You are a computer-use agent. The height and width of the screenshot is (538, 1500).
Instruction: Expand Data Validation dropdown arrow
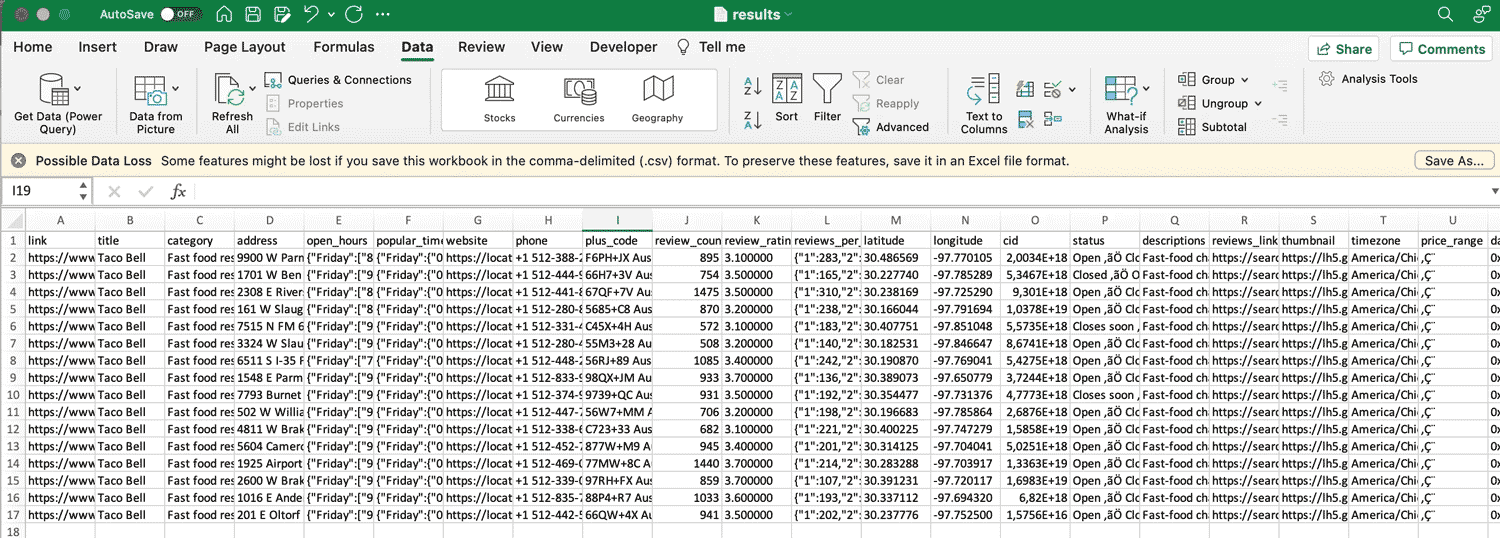point(1072,90)
